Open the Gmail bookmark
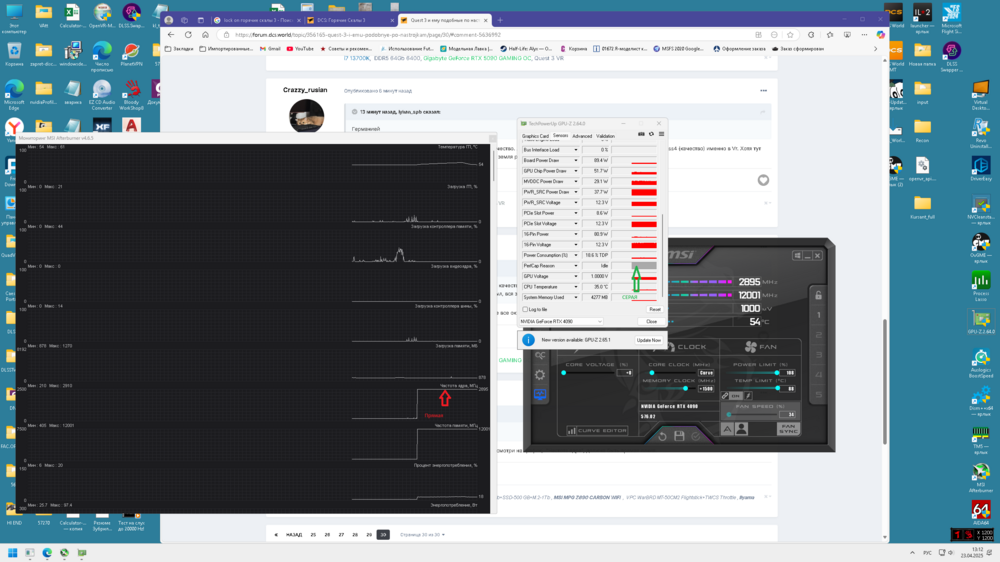Screen dimensions: 1000x562 (x=270, y=48)
